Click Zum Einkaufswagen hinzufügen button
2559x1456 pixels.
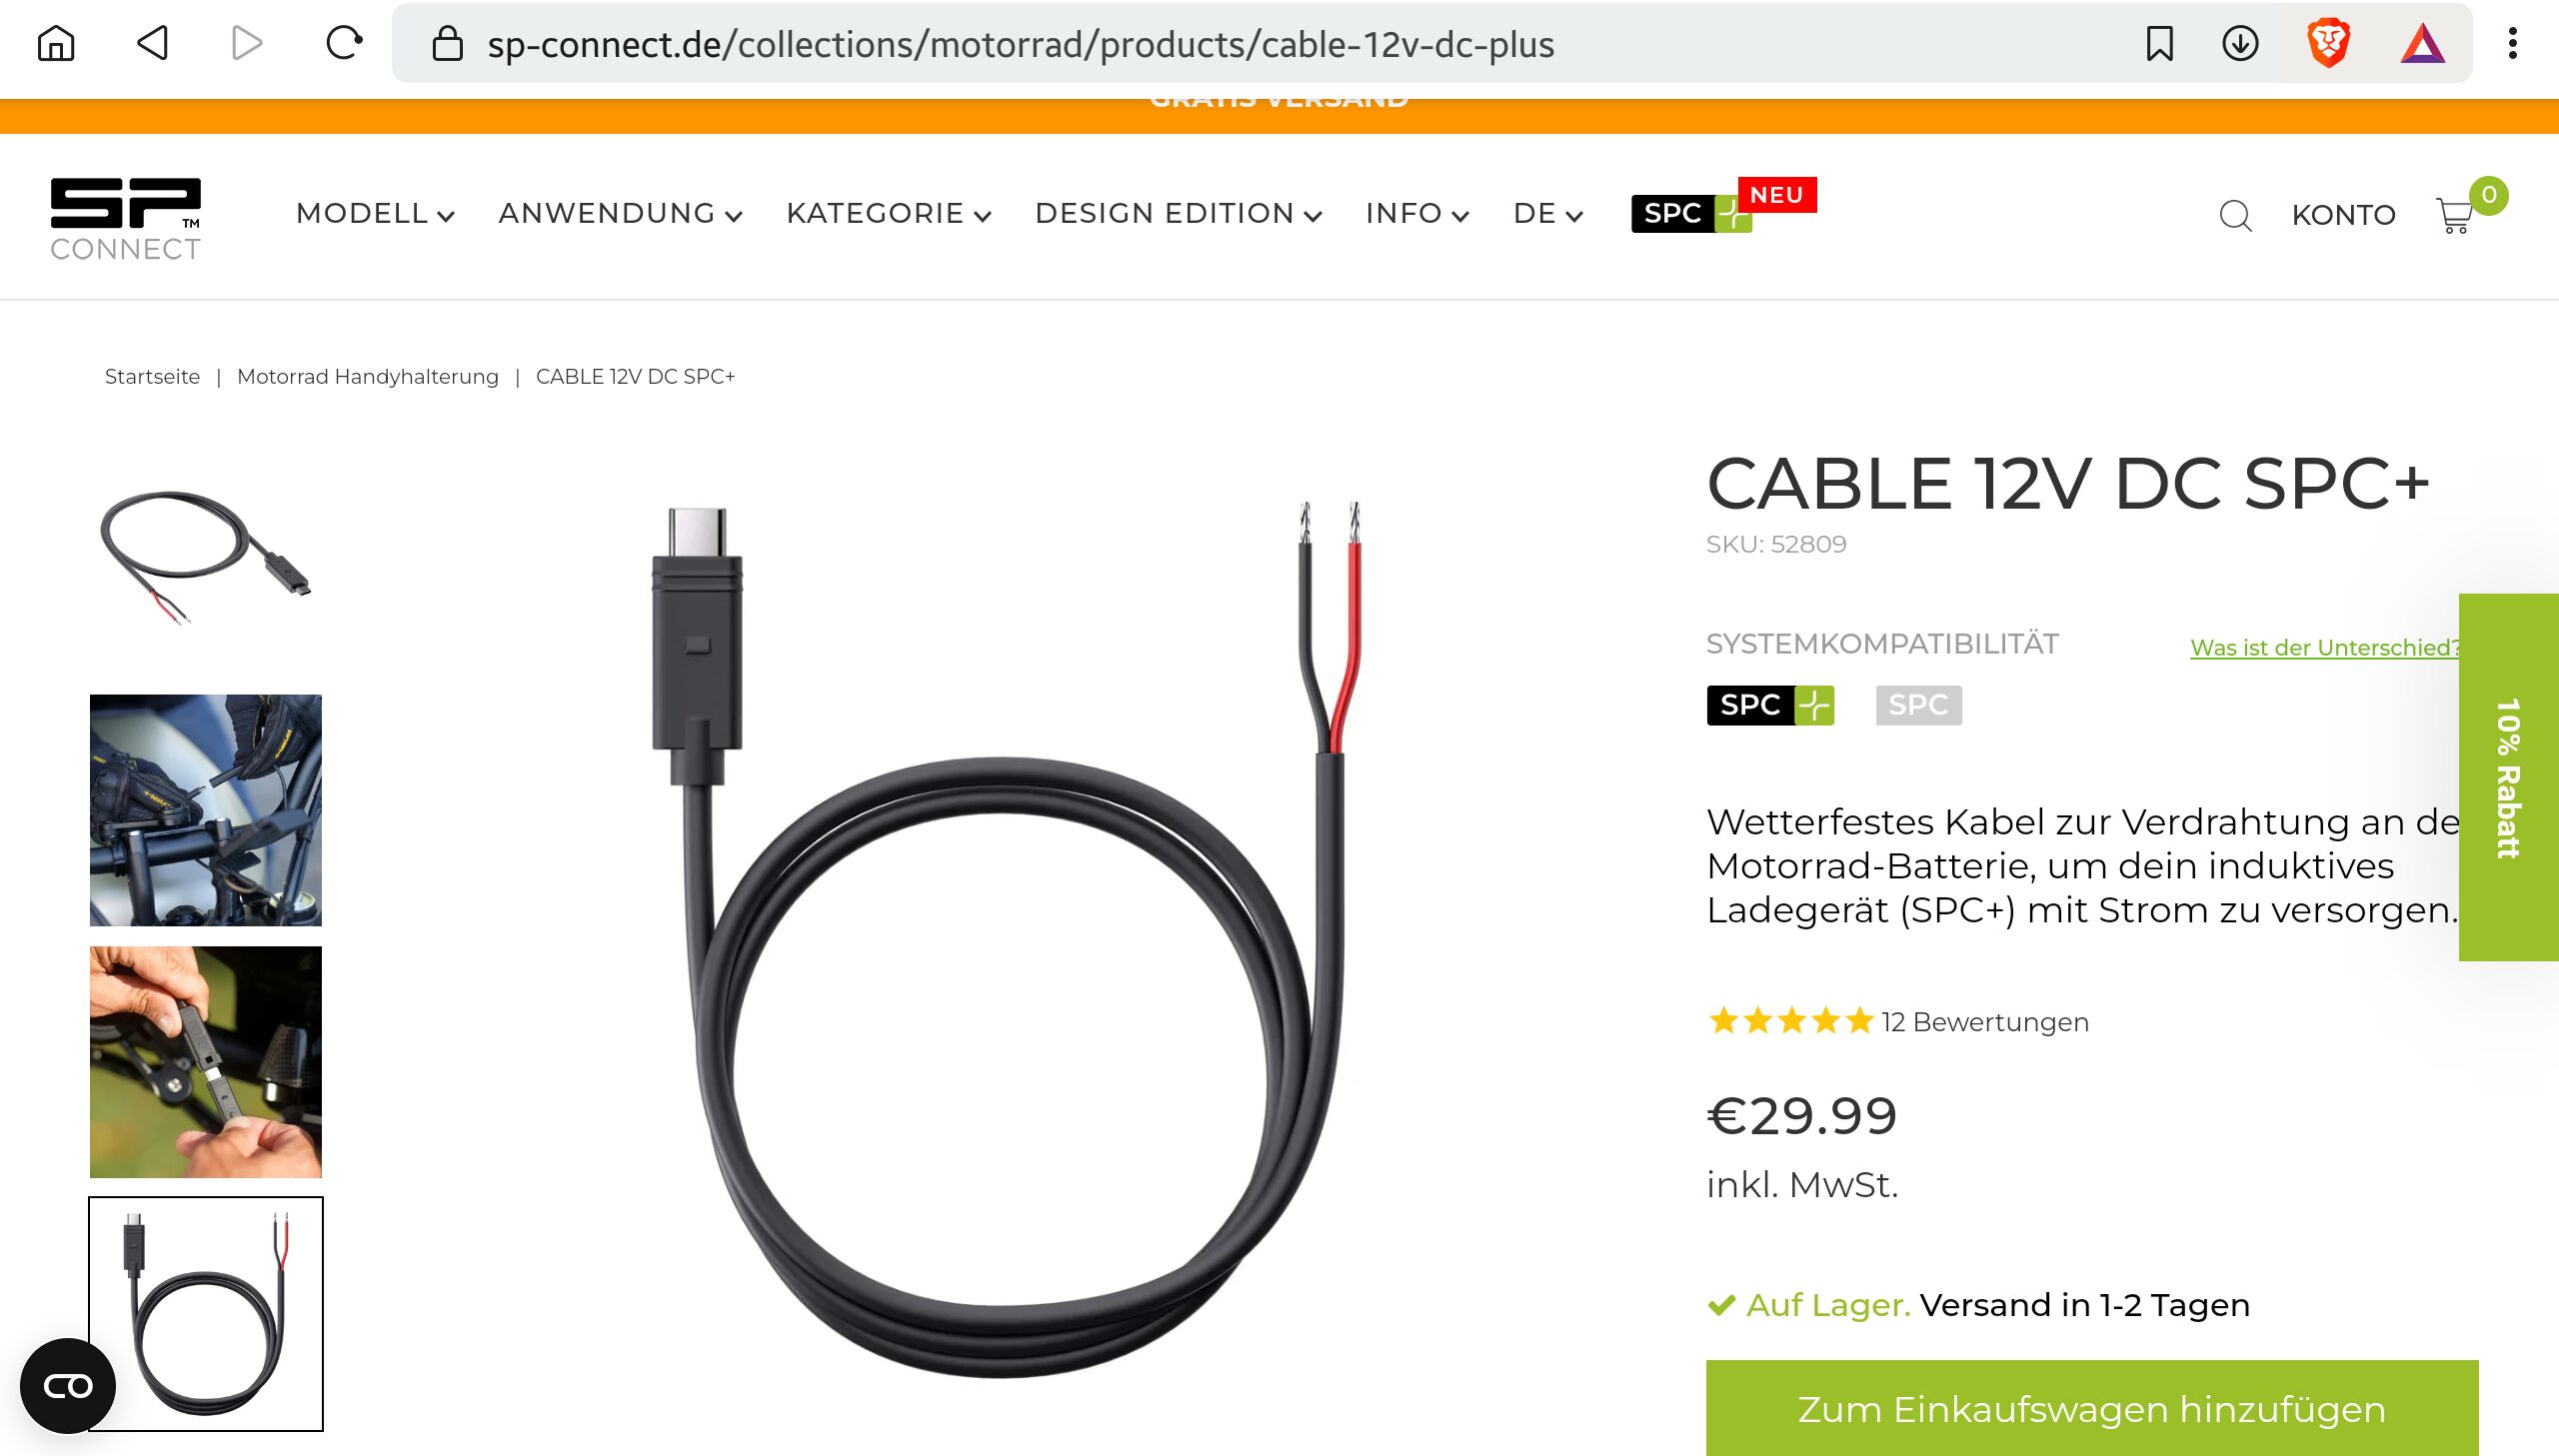tap(2091, 1408)
